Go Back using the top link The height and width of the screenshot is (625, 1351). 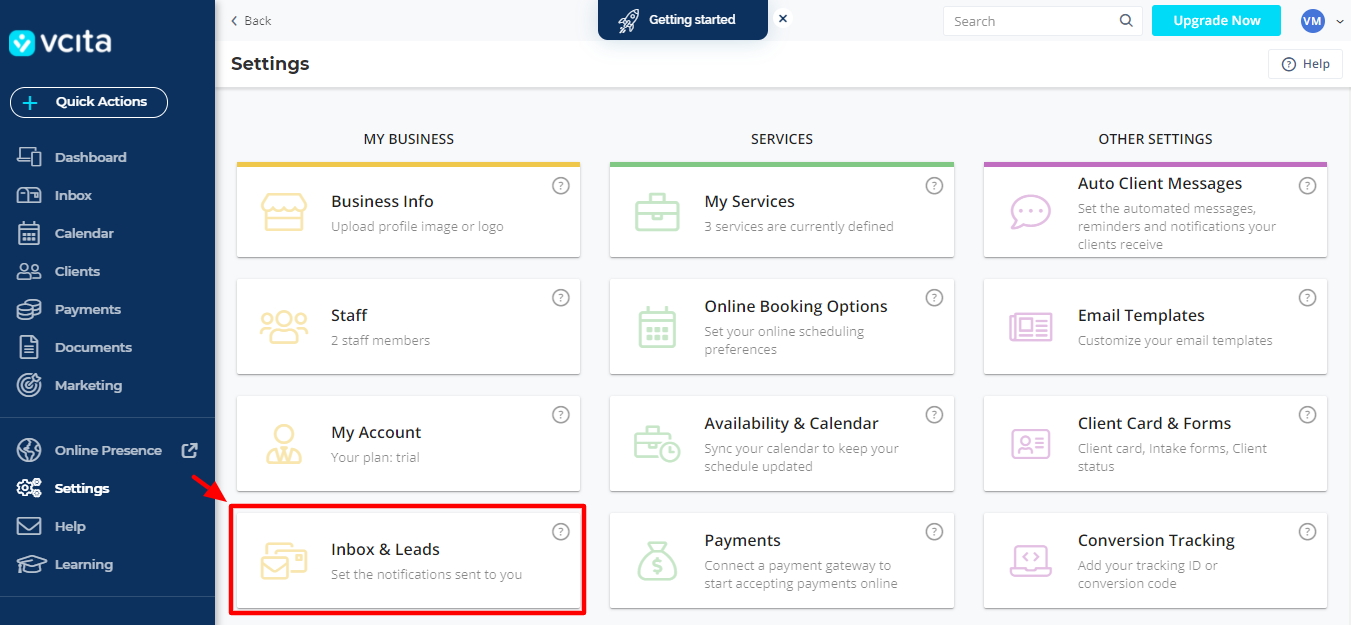pos(251,21)
